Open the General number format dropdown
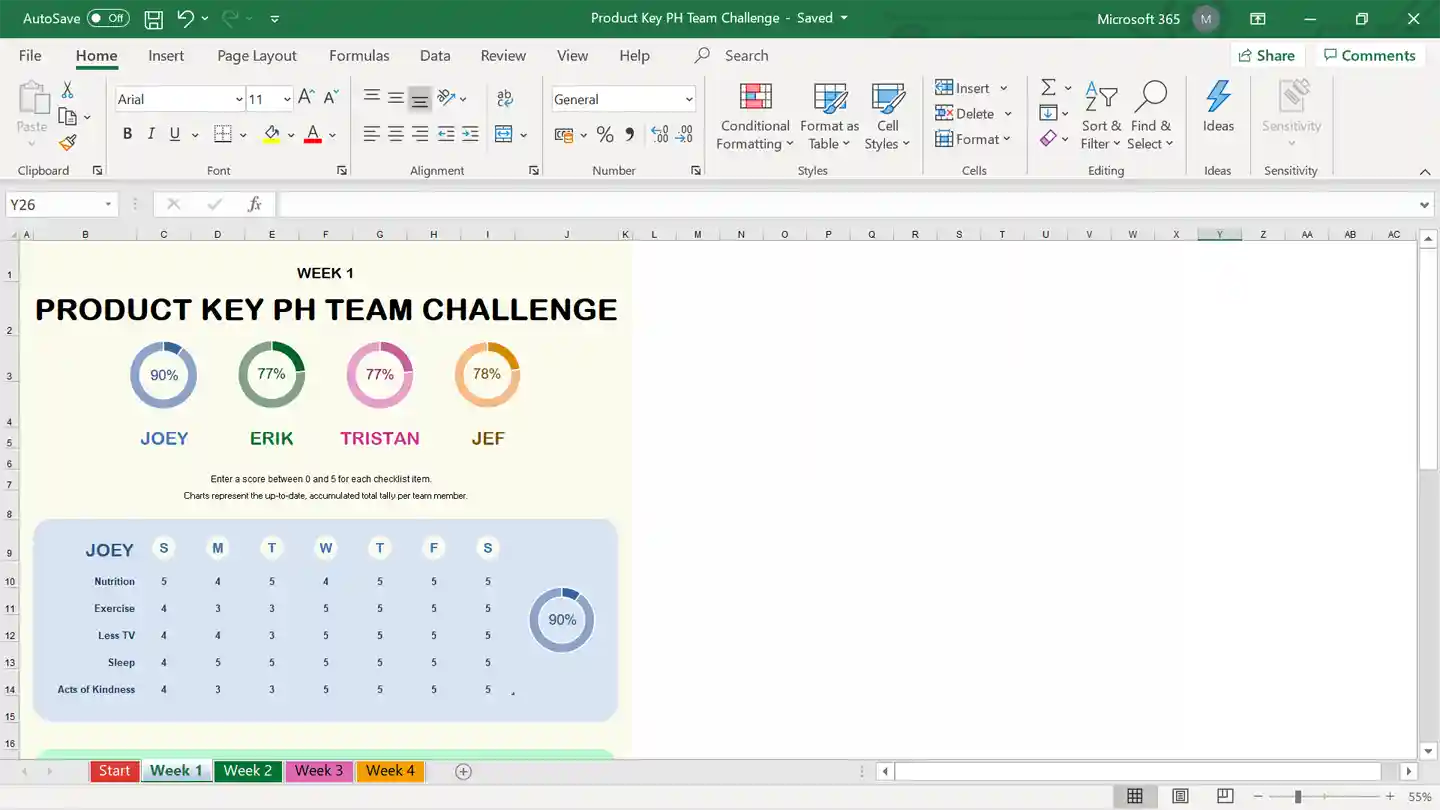1440x810 pixels. pos(689,99)
